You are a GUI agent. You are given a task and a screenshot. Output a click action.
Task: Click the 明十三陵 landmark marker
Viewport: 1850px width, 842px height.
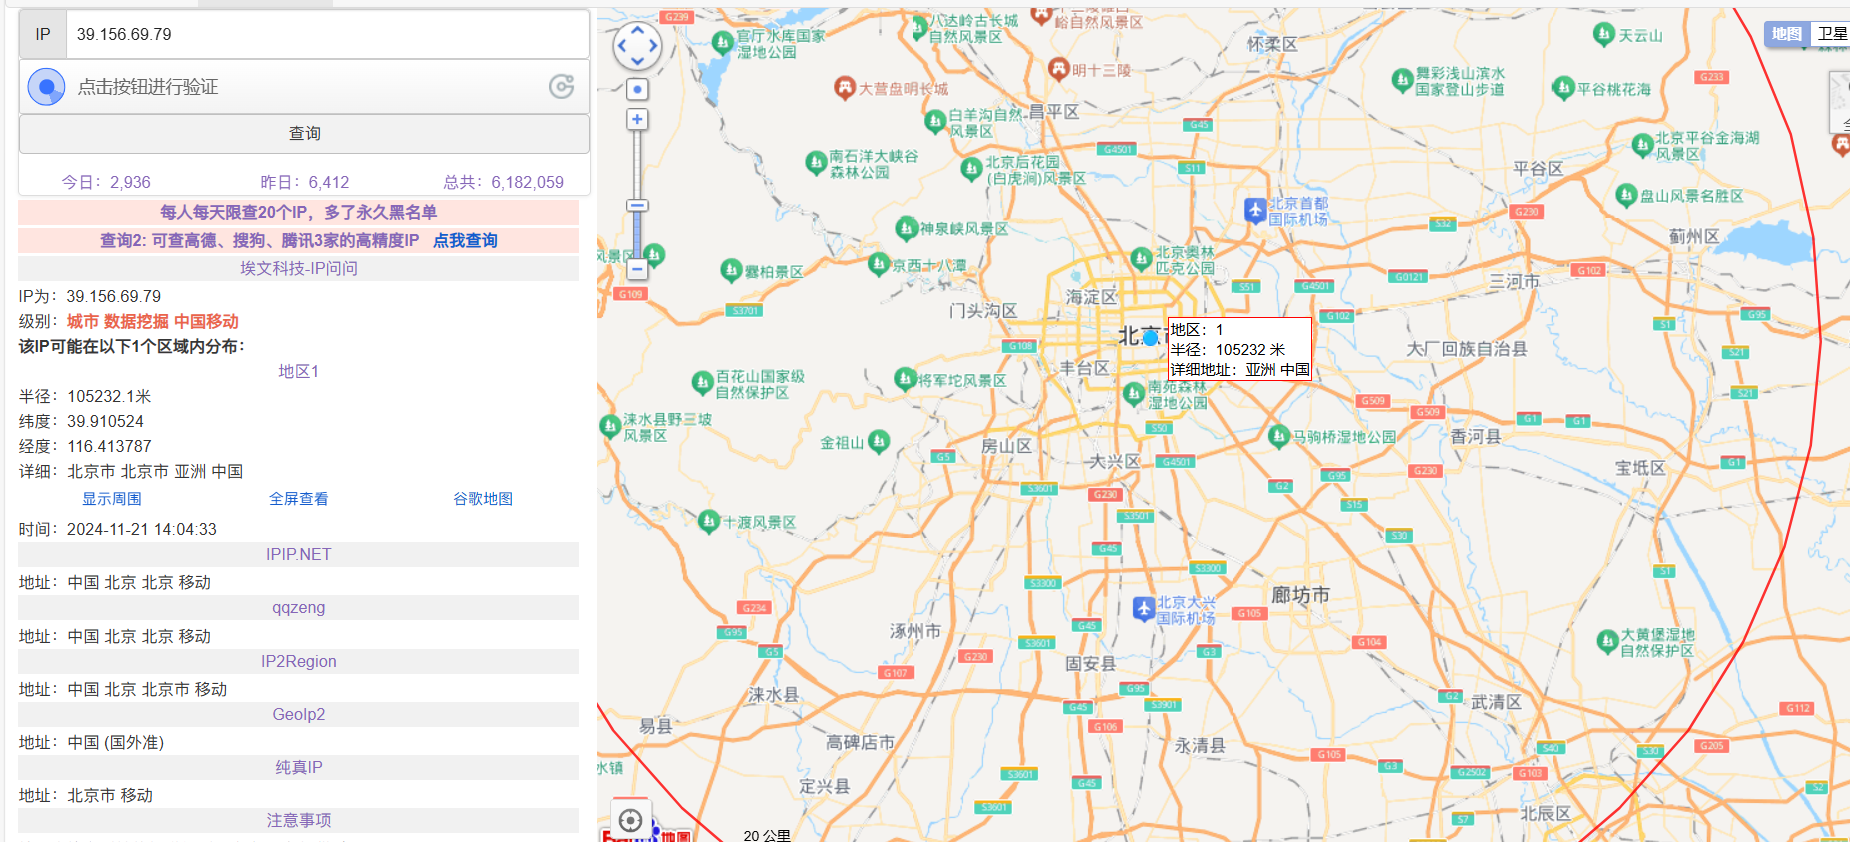(x=1058, y=69)
